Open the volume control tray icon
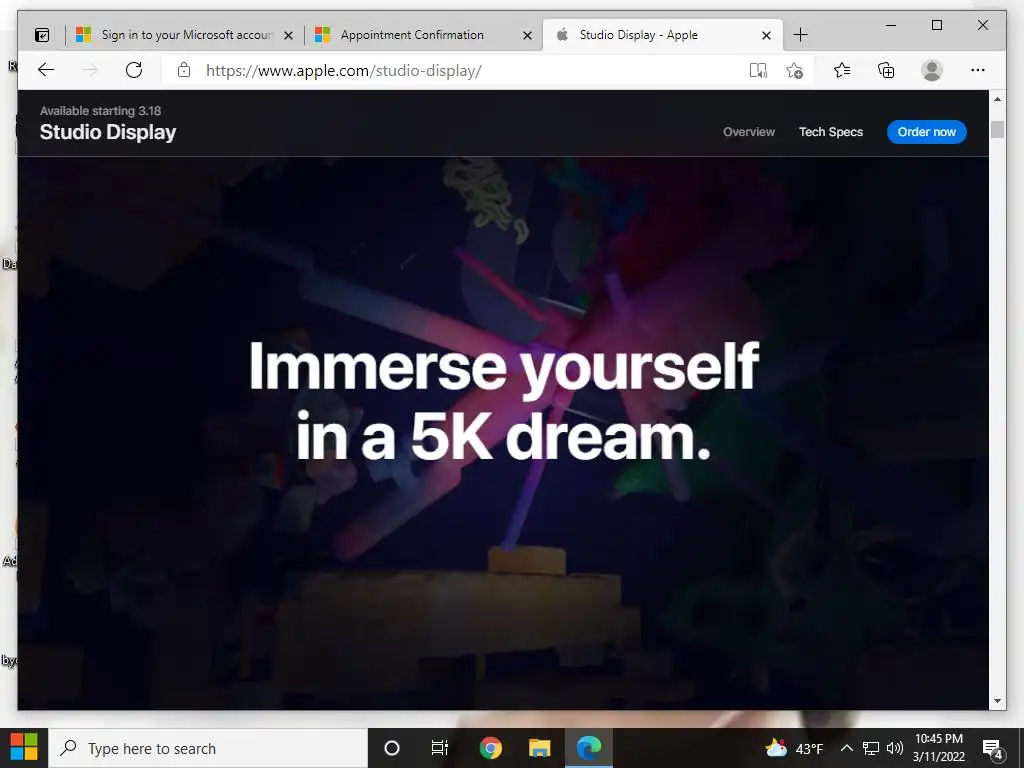Viewport: 1024px width, 768px height. point(895,748)
